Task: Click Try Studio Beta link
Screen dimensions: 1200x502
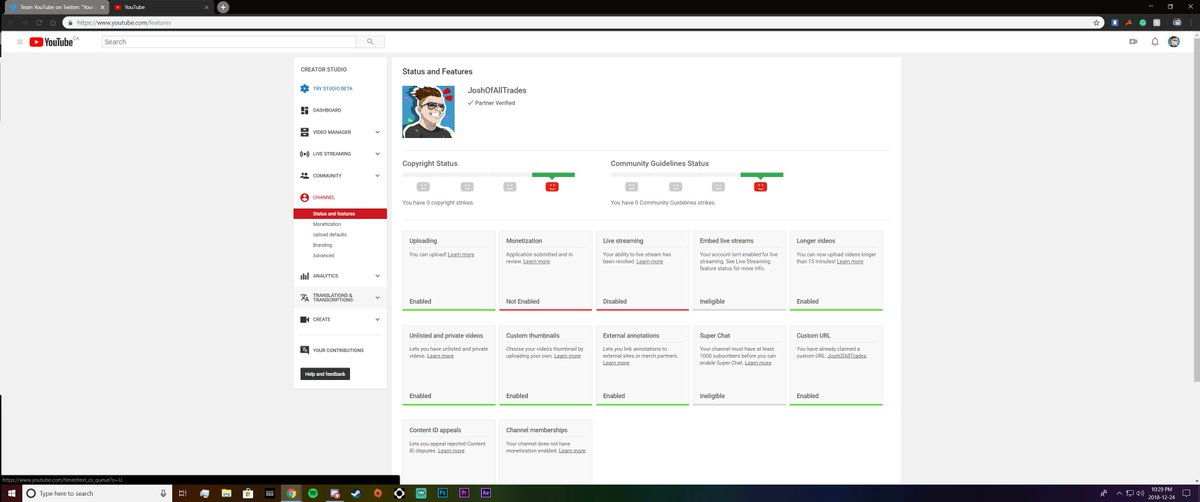Action: pyautogui.click(x=333, y=88)
